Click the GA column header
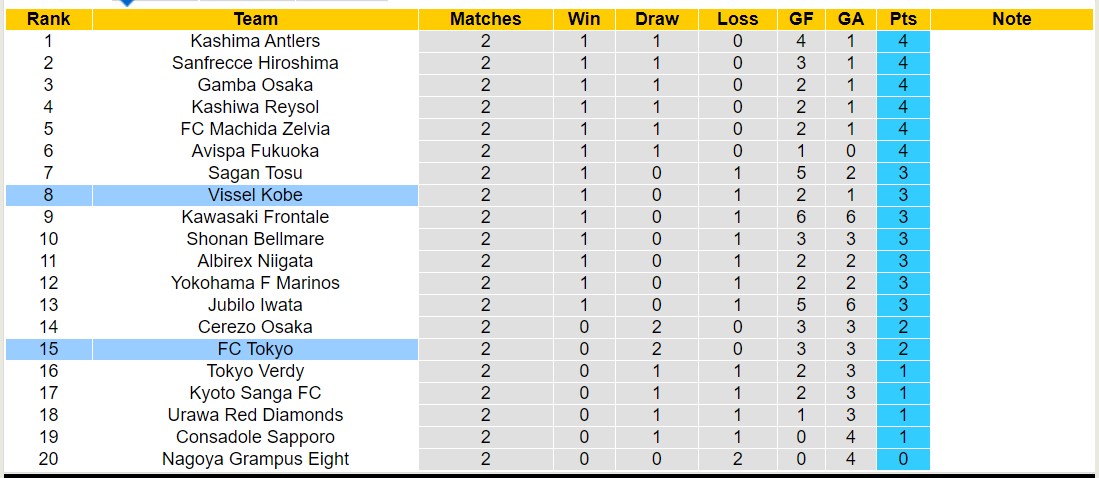The width and height of the screenshot is (1099, 478). point(851,19)
